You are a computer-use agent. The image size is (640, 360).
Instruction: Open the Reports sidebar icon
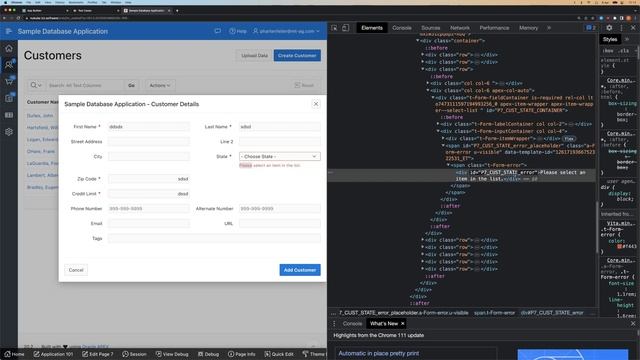click(9, 115)
